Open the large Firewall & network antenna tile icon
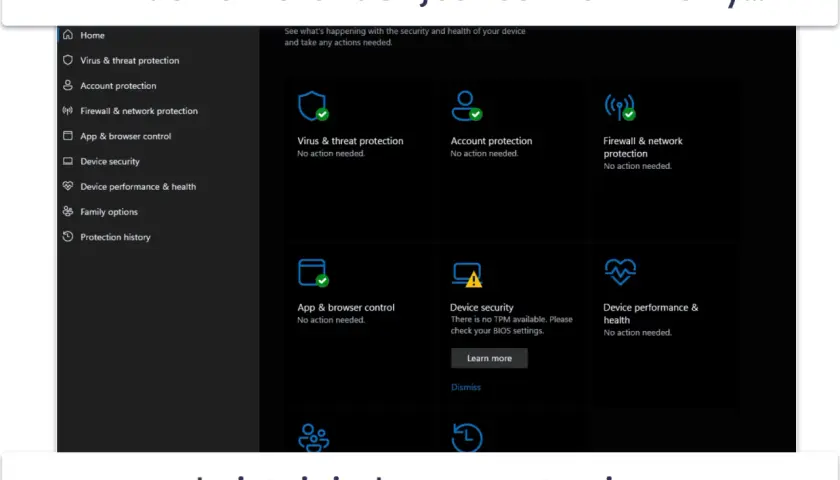Screen dimensions: 840x480 click(x=620, y=107)
